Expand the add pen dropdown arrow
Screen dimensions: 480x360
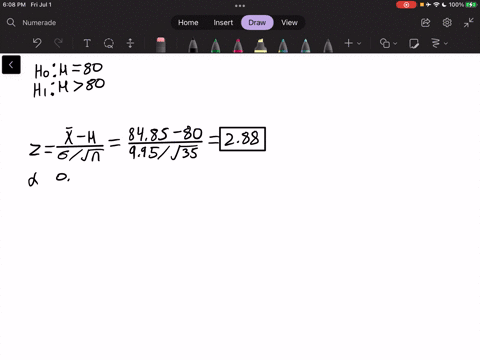pyautogui.click(x=359, y=43)
